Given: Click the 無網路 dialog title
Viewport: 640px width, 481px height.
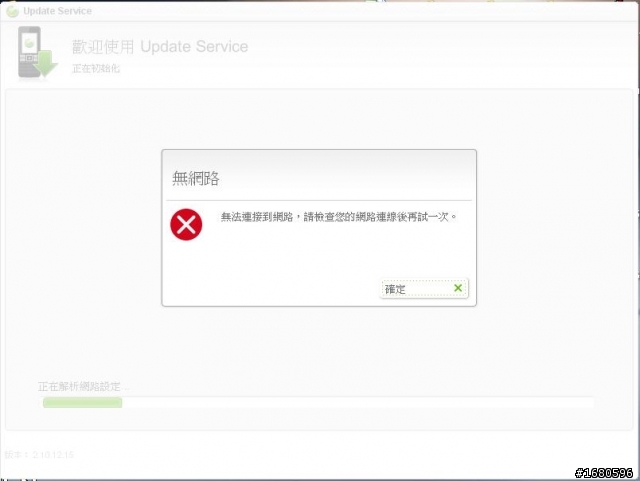Looking at the screenshot, I should click(196, 178).
